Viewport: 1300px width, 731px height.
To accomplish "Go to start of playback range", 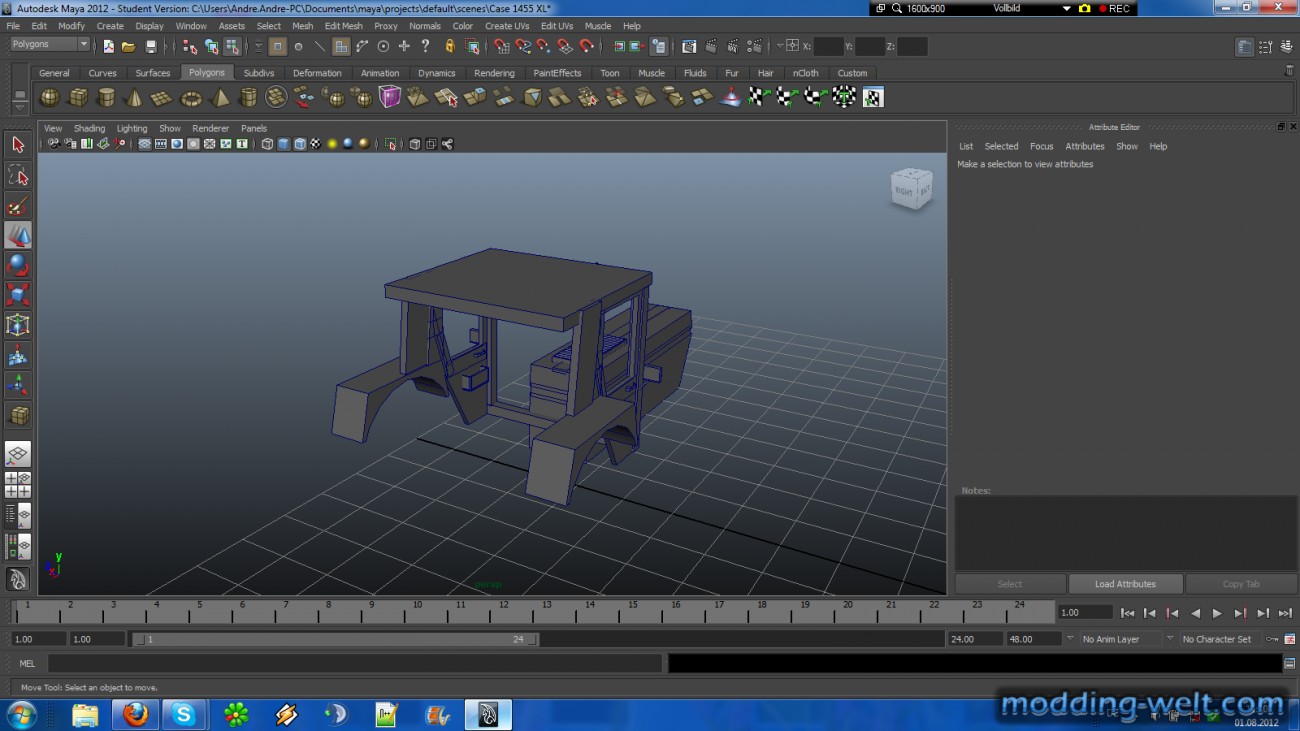I will [1127, 613].
